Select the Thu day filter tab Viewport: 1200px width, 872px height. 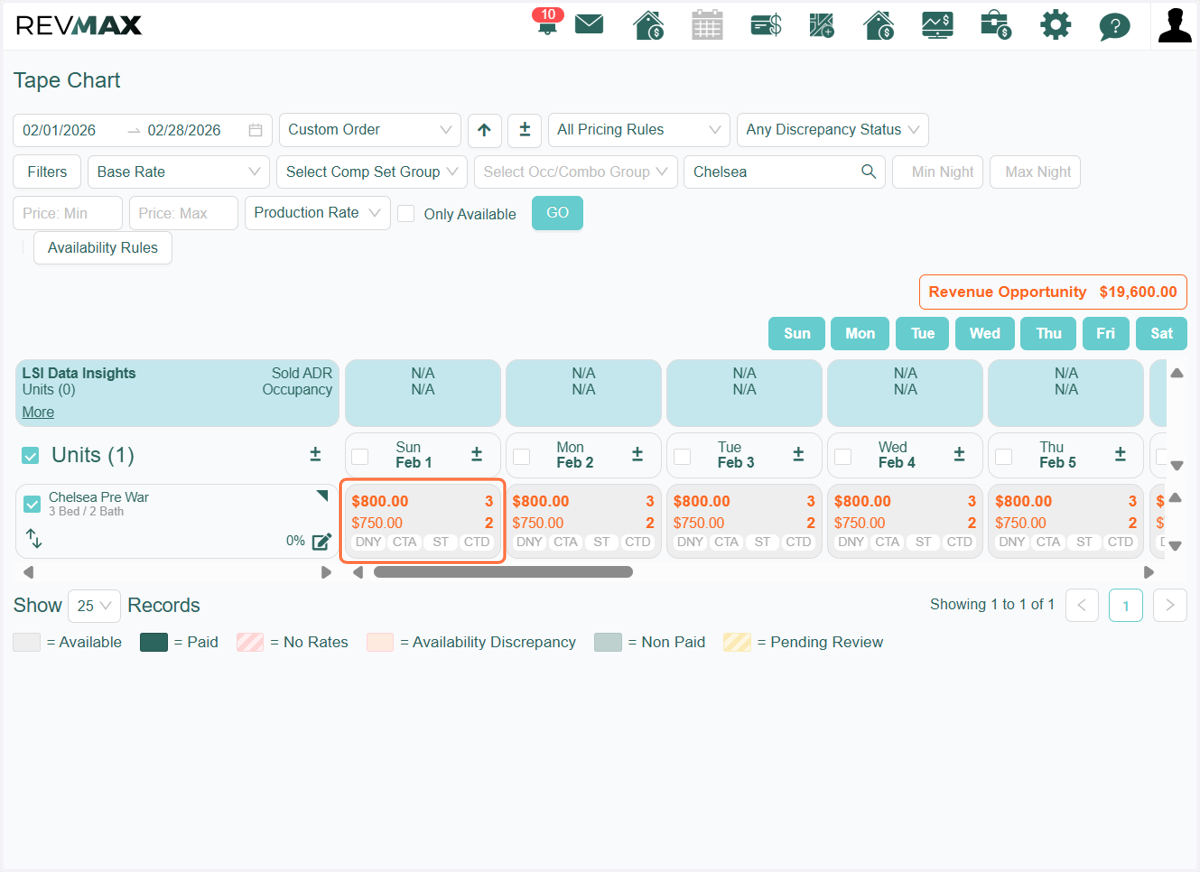[1049, 334]
